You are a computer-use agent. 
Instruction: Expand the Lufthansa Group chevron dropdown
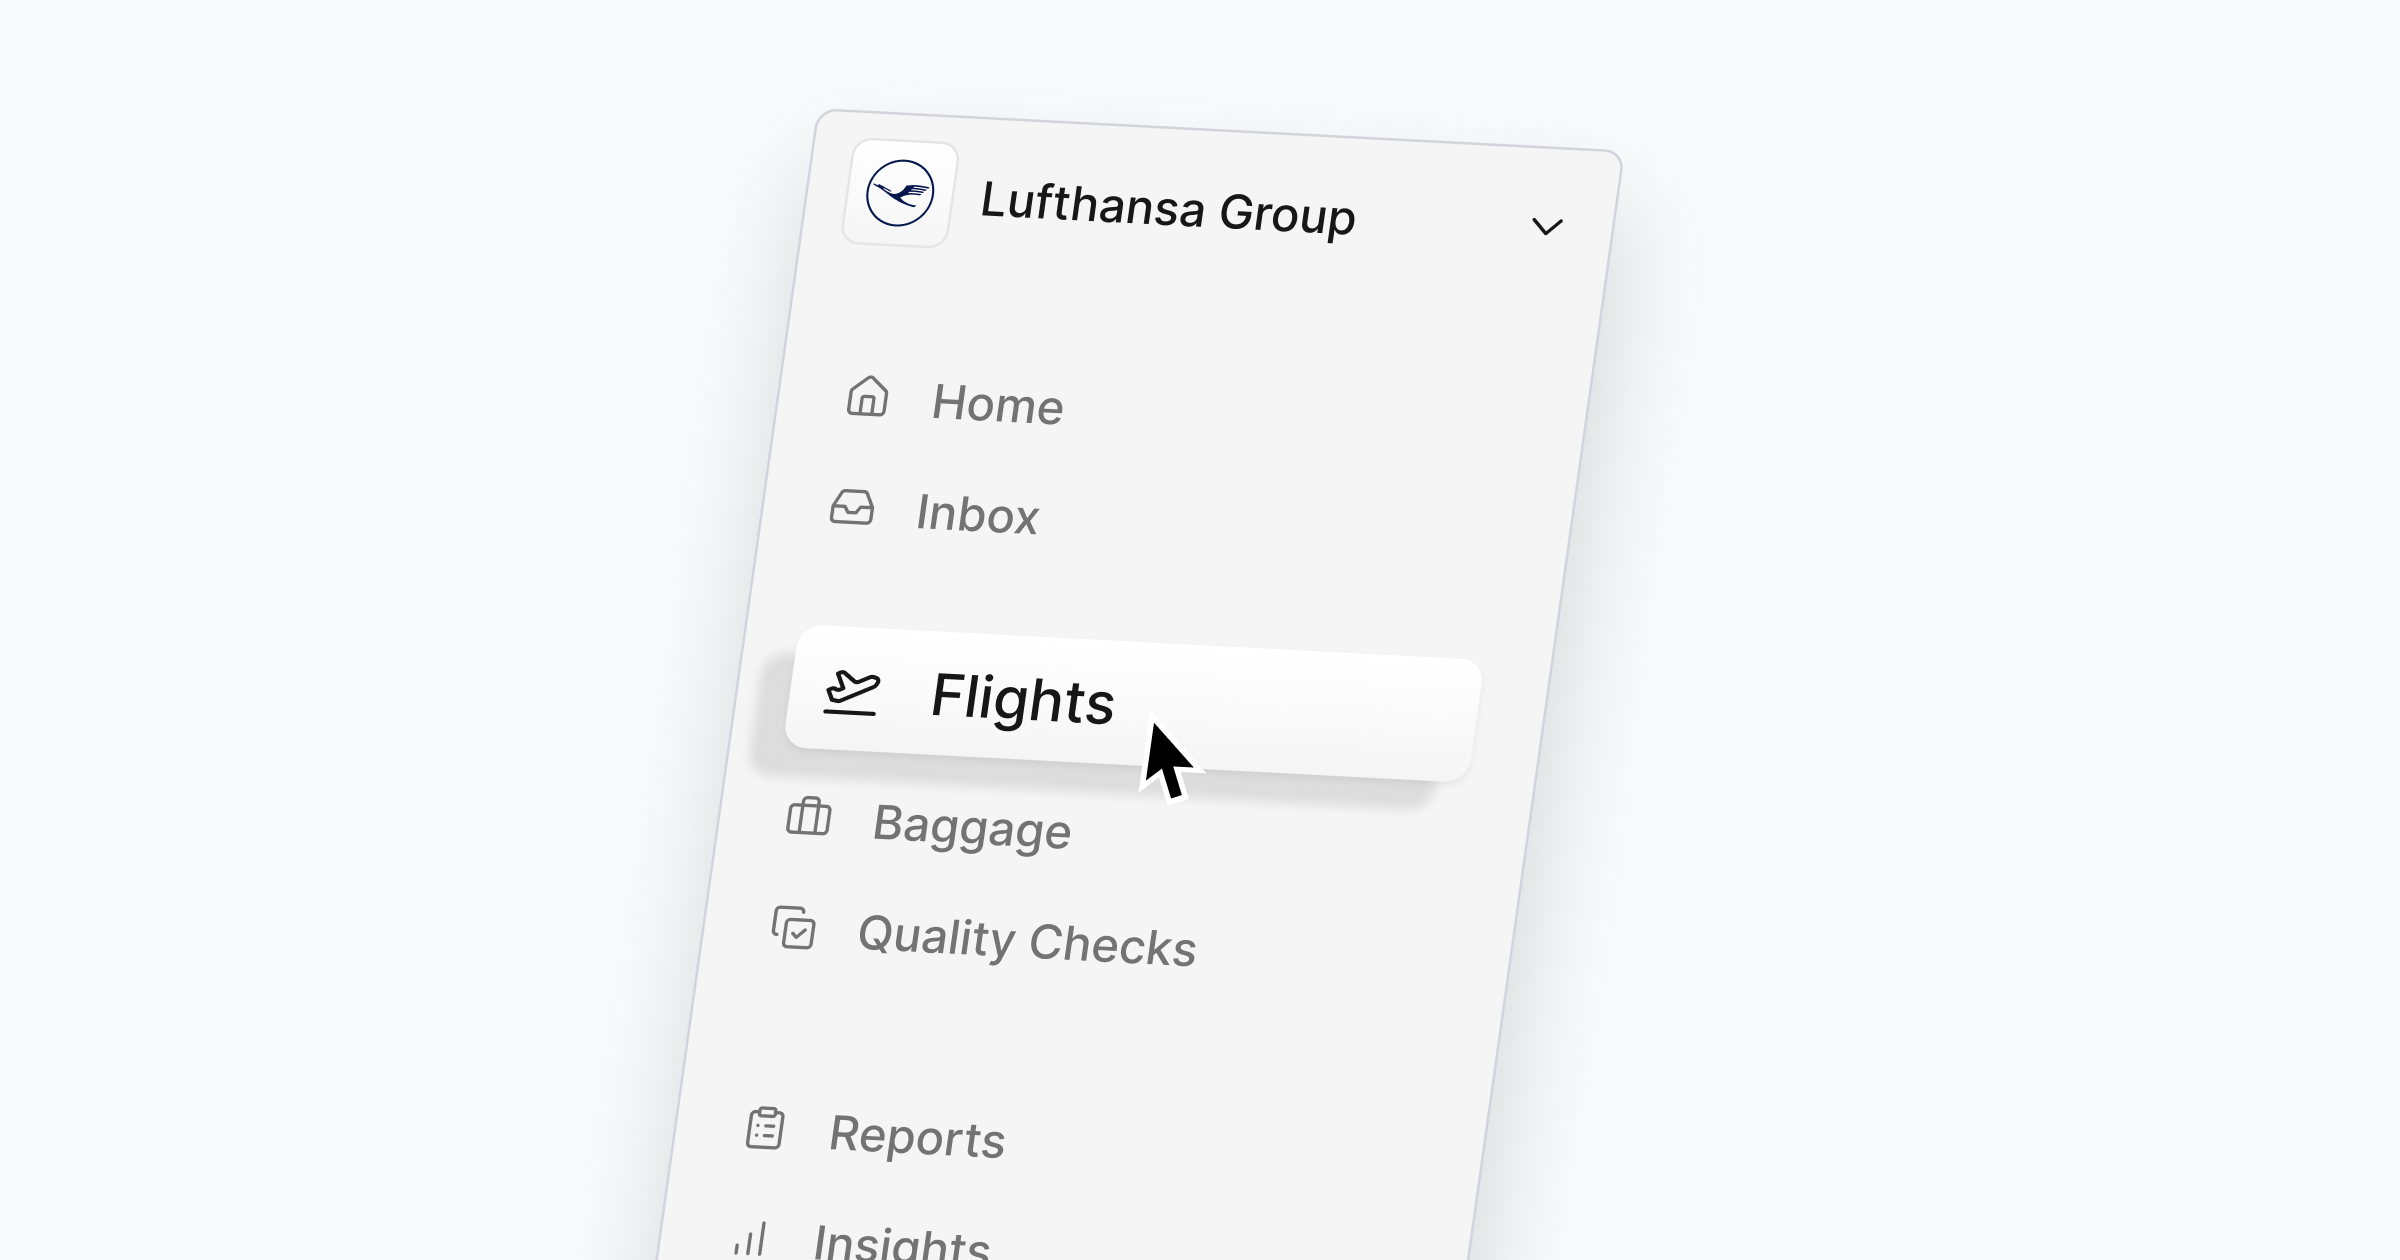pos(1547,227)
